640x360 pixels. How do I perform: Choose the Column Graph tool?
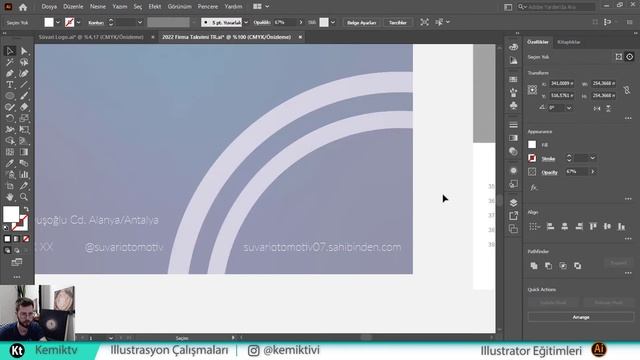24,175
